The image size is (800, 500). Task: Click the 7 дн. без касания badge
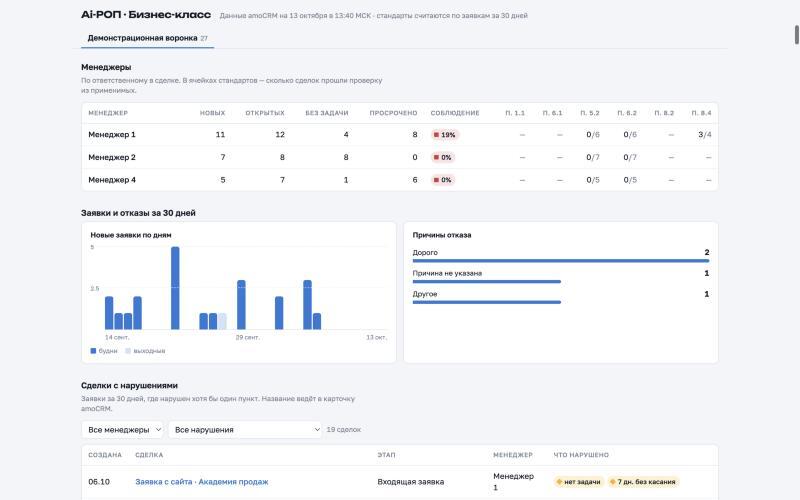pyautogui.click(x=643, y=482)
